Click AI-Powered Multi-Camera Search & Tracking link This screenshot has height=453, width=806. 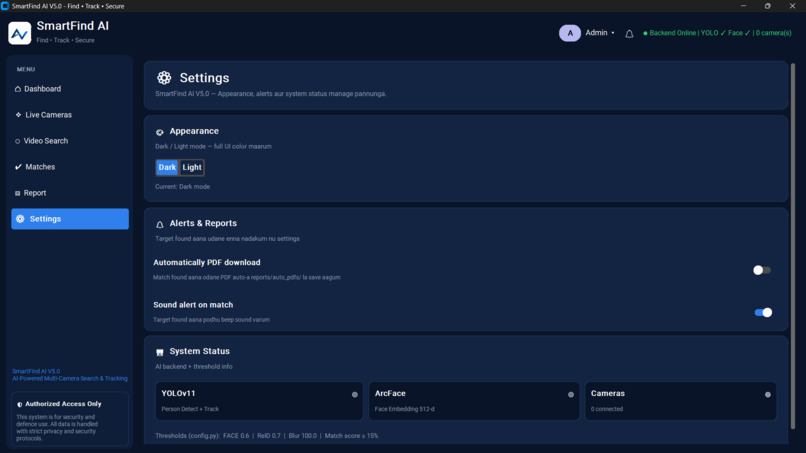[x=70, y=378]
